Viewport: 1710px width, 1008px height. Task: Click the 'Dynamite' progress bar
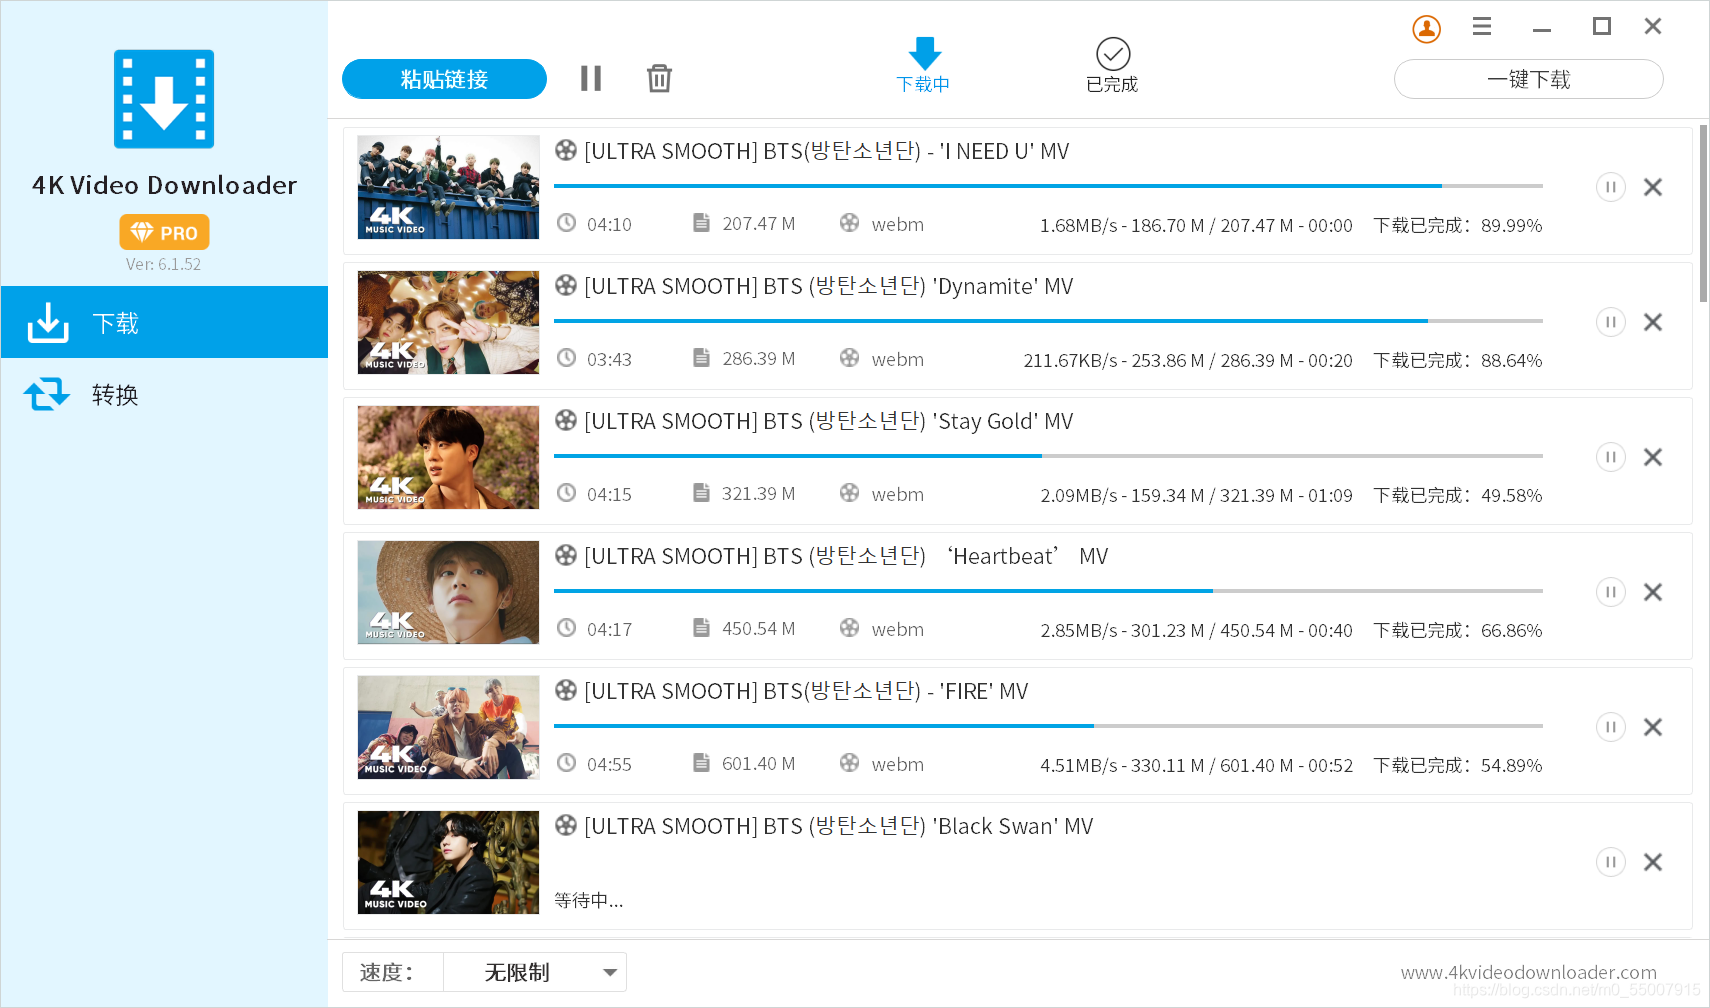coord(1048,321)
